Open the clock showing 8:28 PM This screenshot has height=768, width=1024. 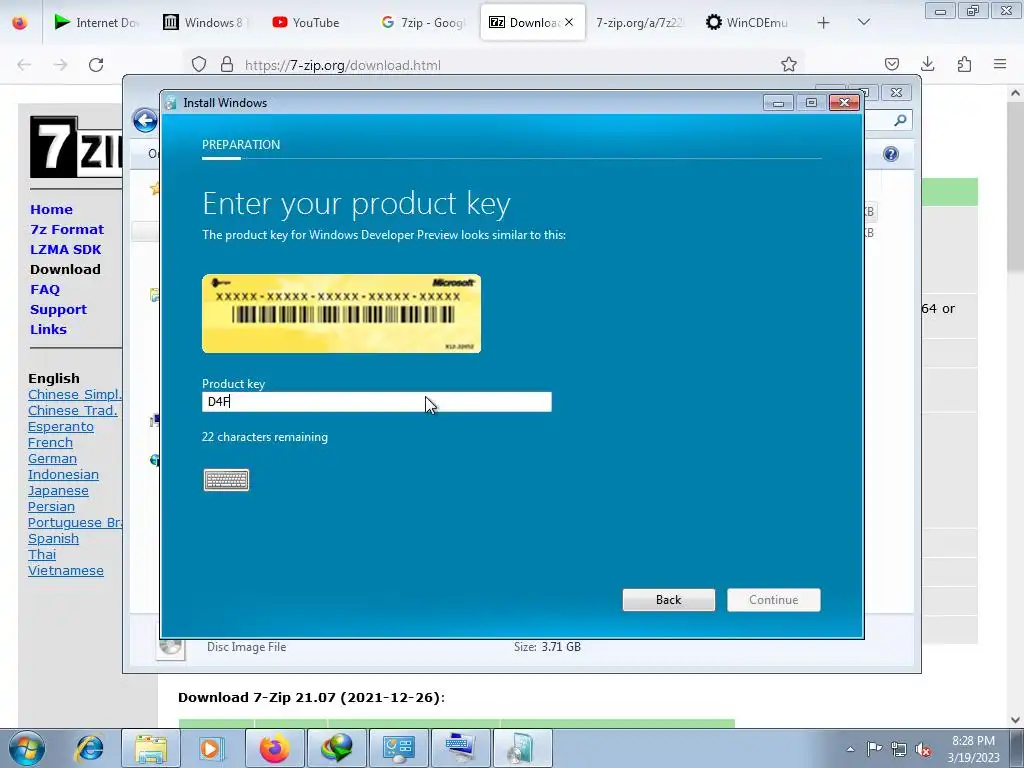[x=973, y=749]
